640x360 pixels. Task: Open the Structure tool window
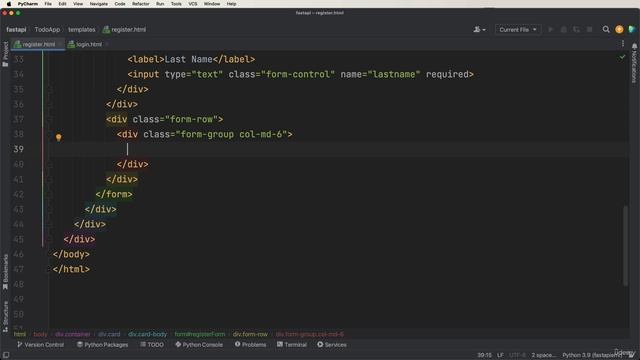tap(5, 316)
